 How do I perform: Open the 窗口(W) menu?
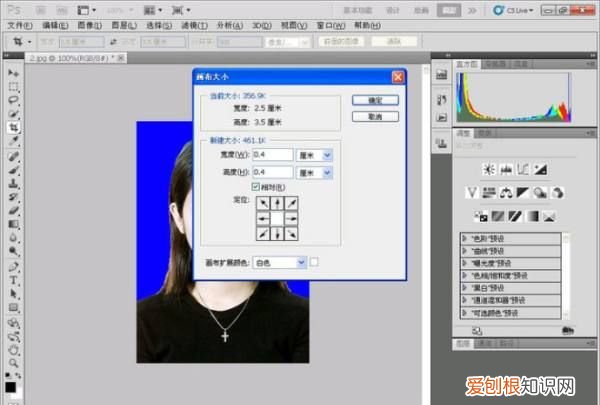click(331, 25)
